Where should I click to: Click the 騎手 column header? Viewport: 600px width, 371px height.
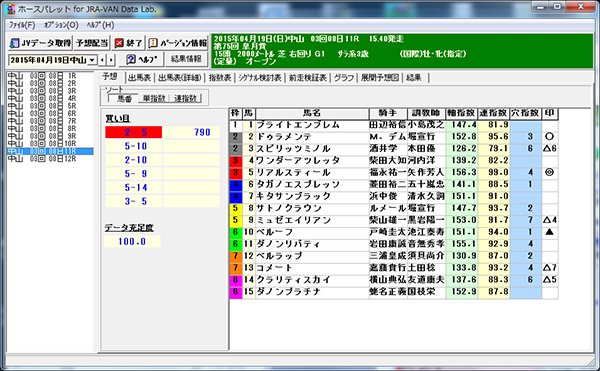pyautogui.click(x=388, y=113)
